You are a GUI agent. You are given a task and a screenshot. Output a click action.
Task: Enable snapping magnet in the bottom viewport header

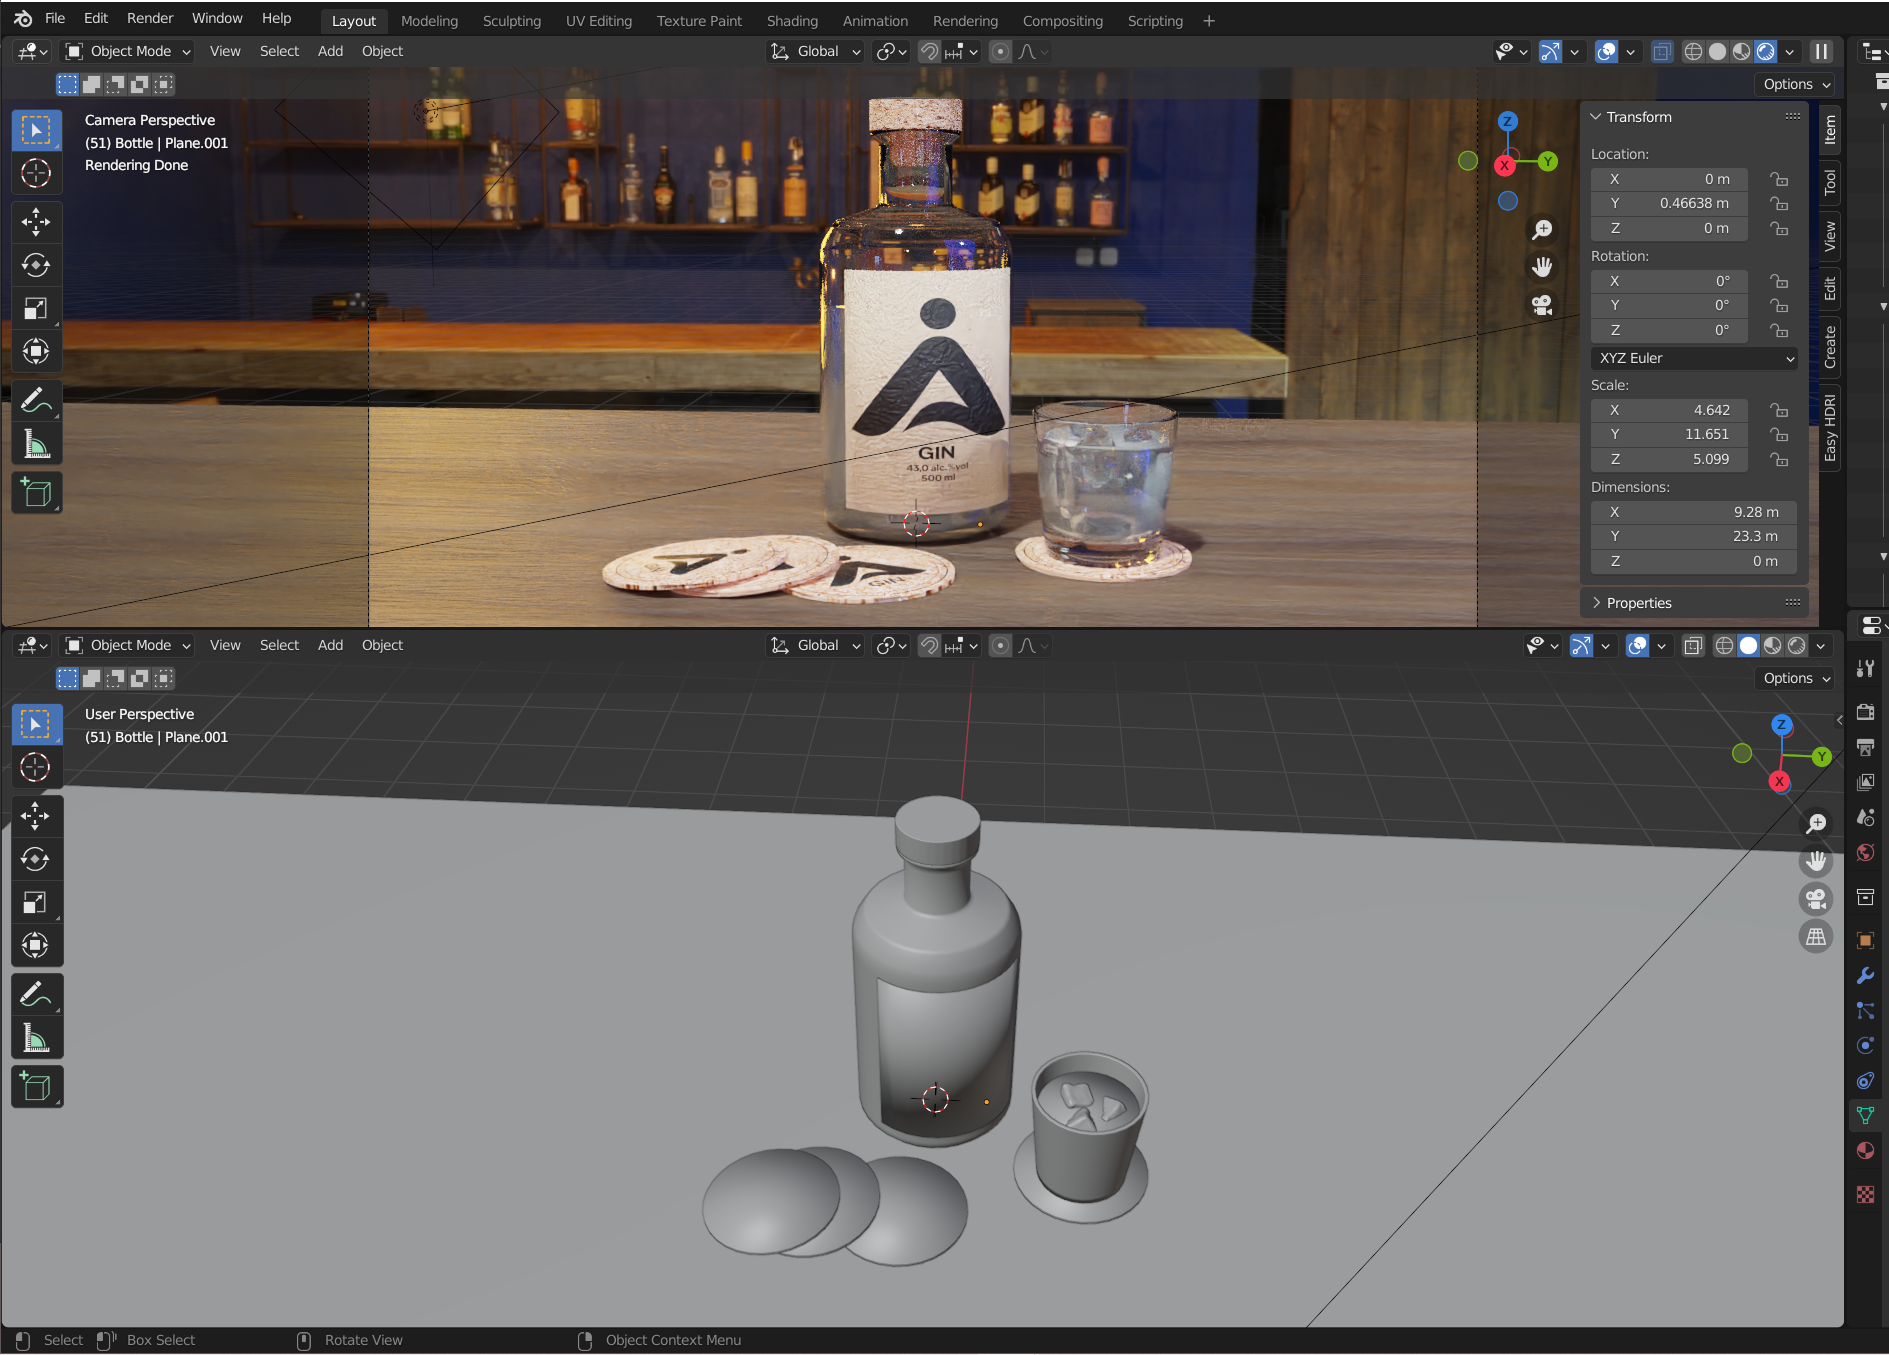[928, 645]
